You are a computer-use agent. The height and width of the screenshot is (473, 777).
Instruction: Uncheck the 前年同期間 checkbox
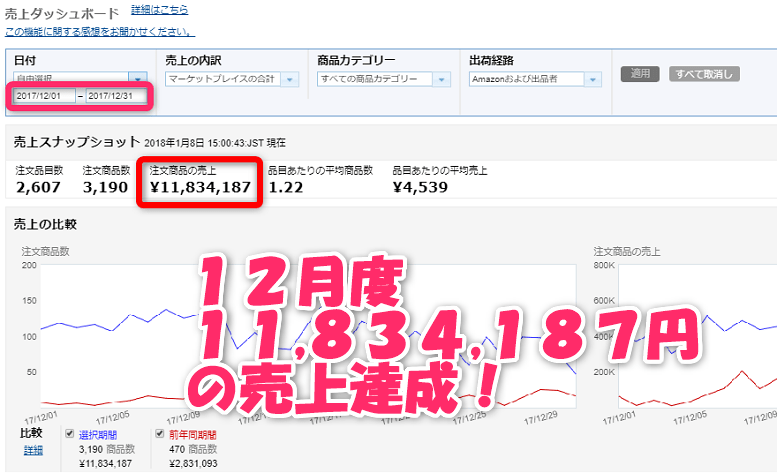coord(160,435)
